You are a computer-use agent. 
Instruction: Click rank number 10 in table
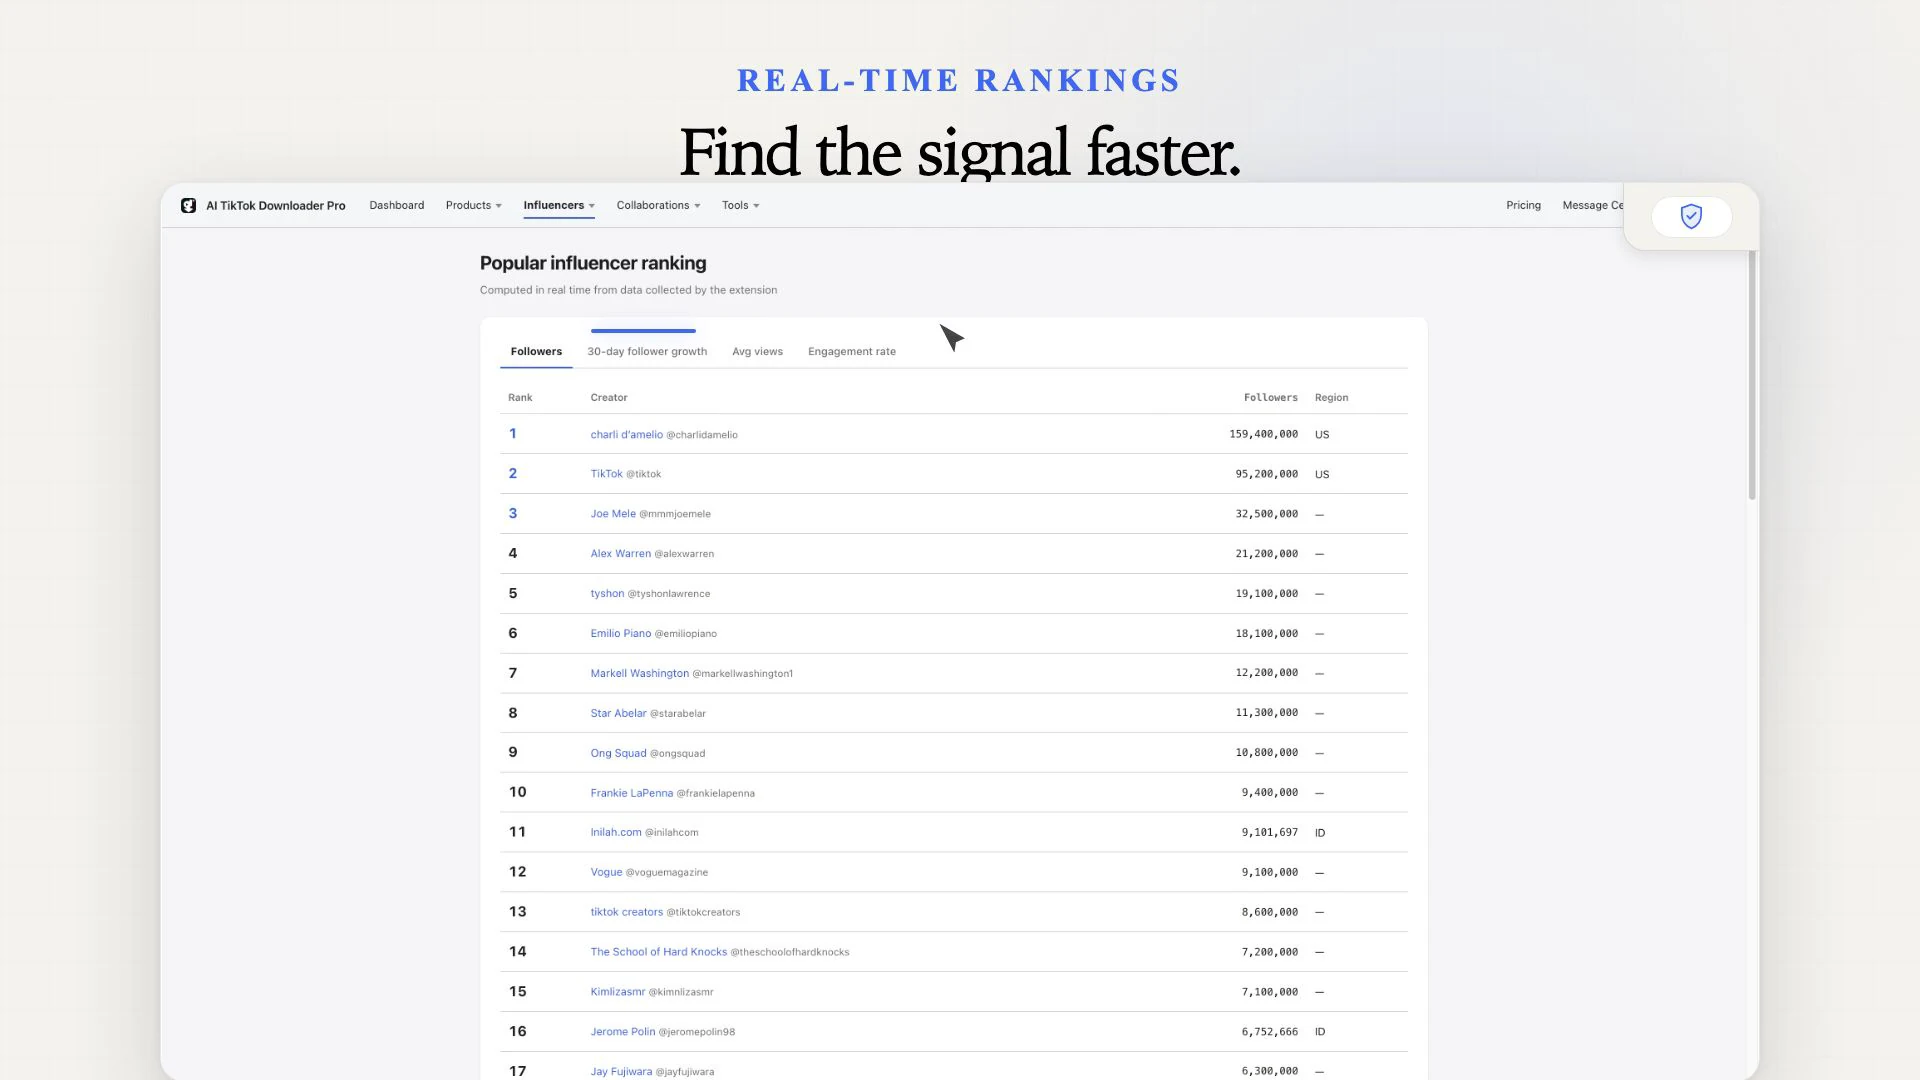pyautogui.click(x=517, y=793)
